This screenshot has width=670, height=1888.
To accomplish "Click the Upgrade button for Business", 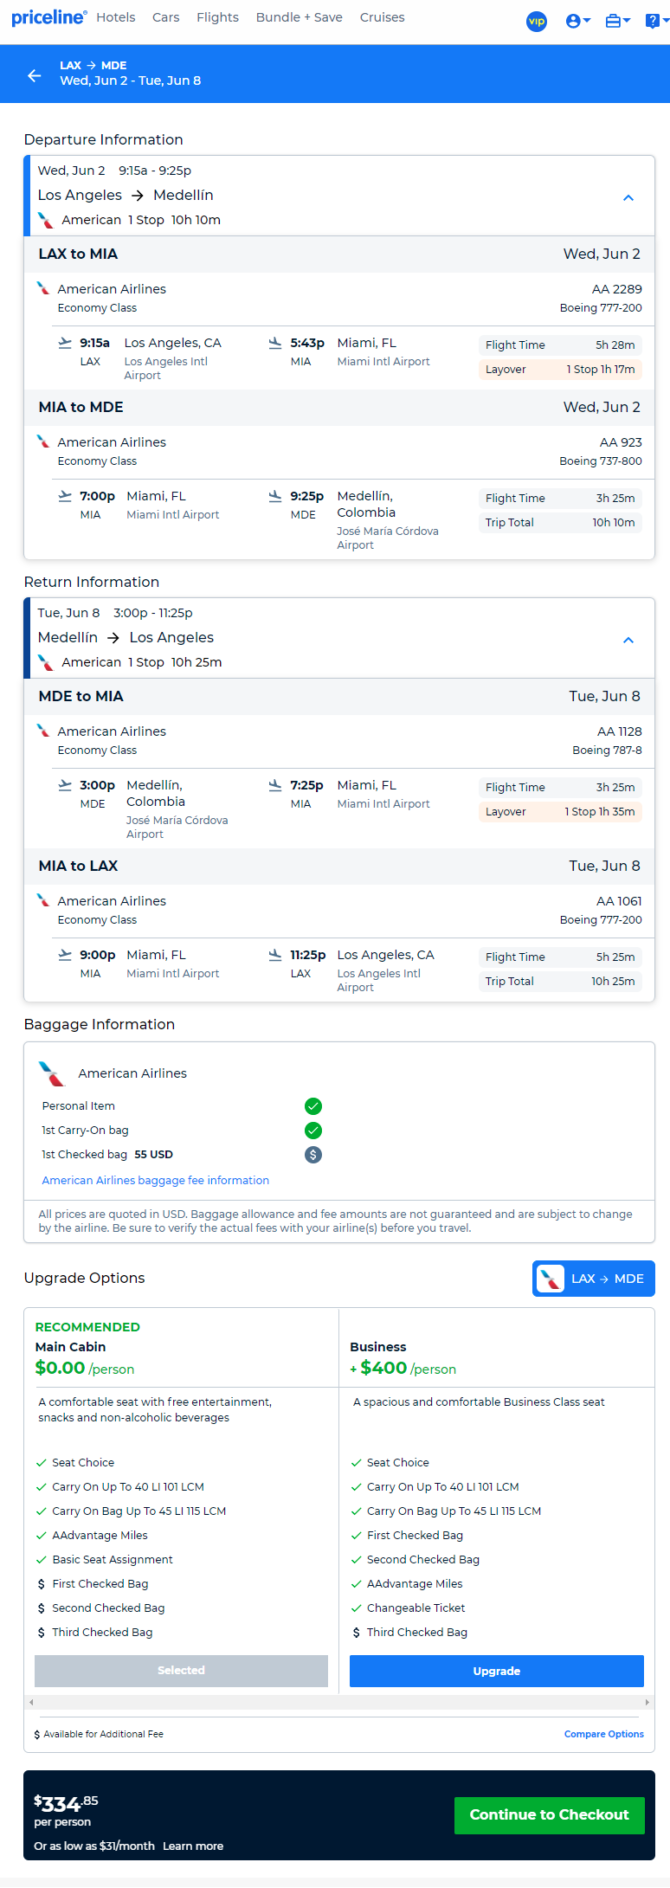I will pyautogui.click(x=497, y=1671).
